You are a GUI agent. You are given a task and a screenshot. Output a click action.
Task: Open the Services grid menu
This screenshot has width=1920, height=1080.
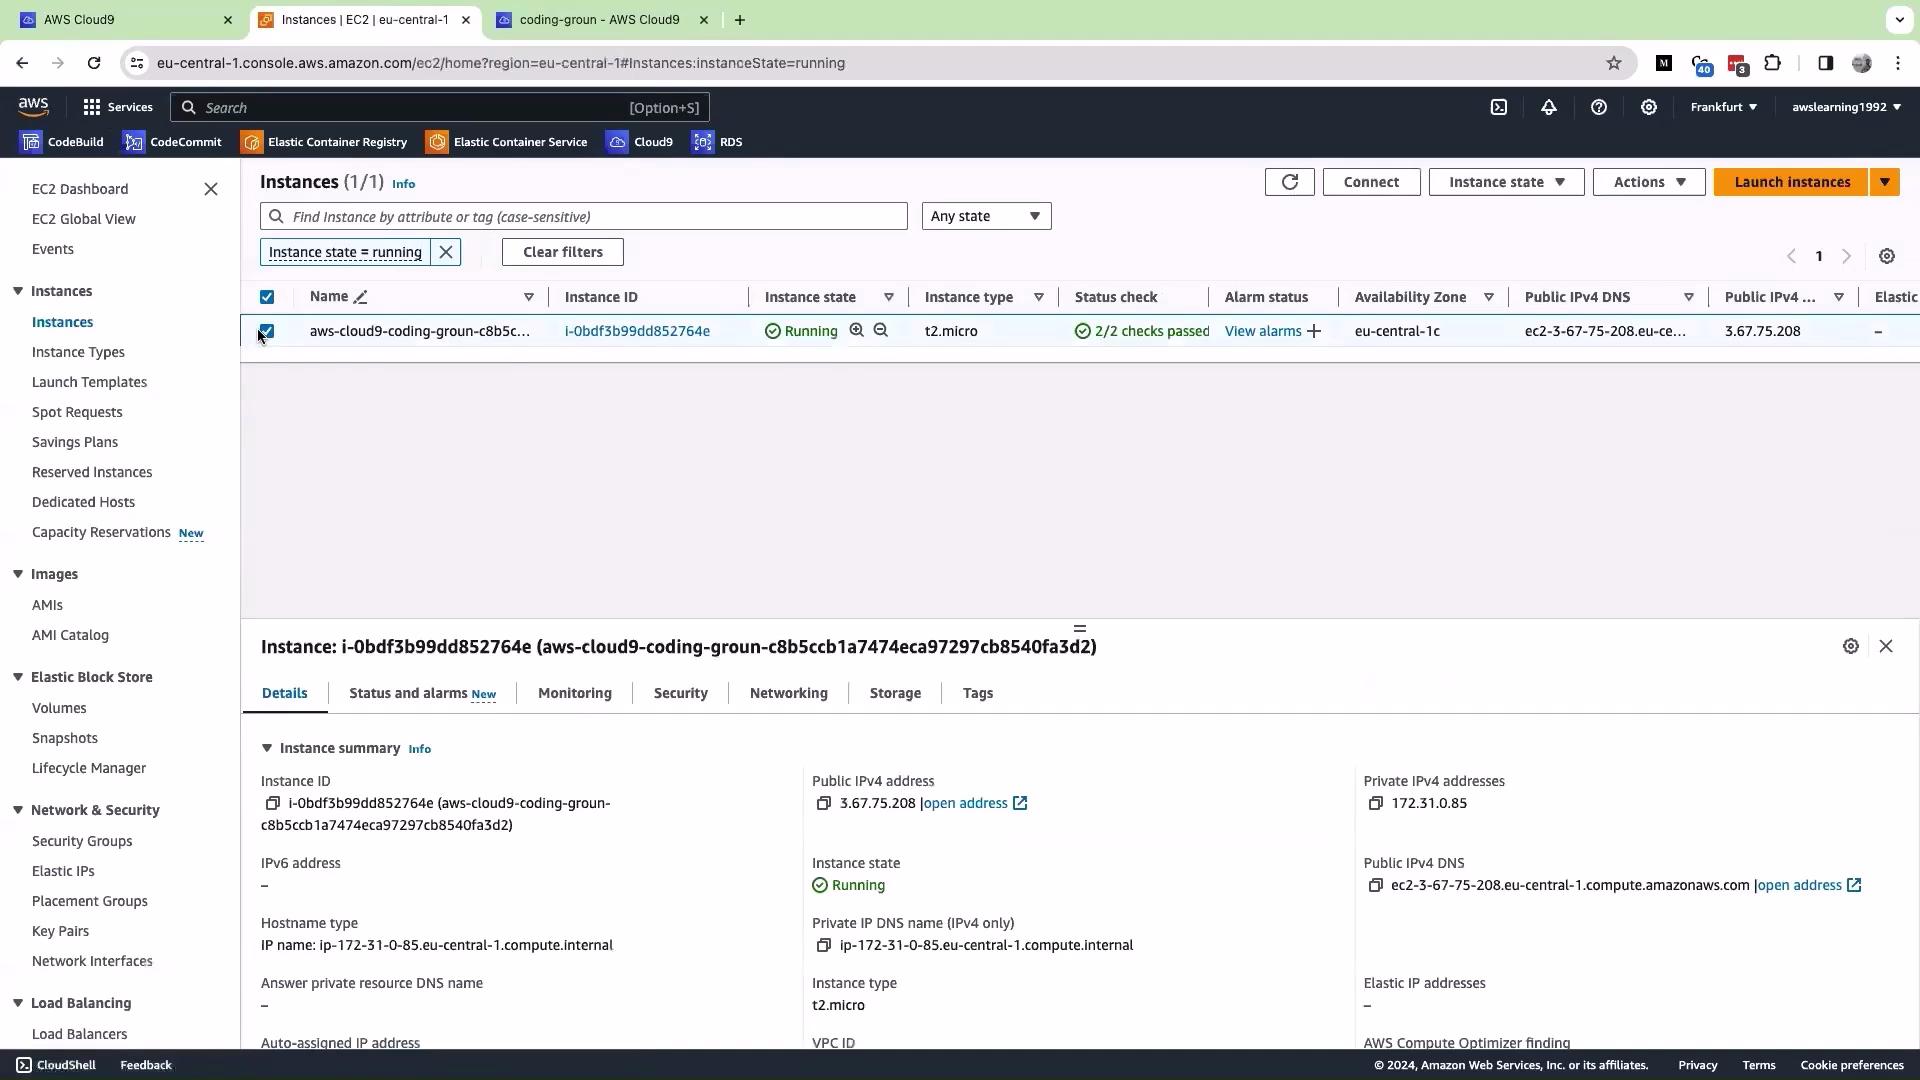(118, 107)
